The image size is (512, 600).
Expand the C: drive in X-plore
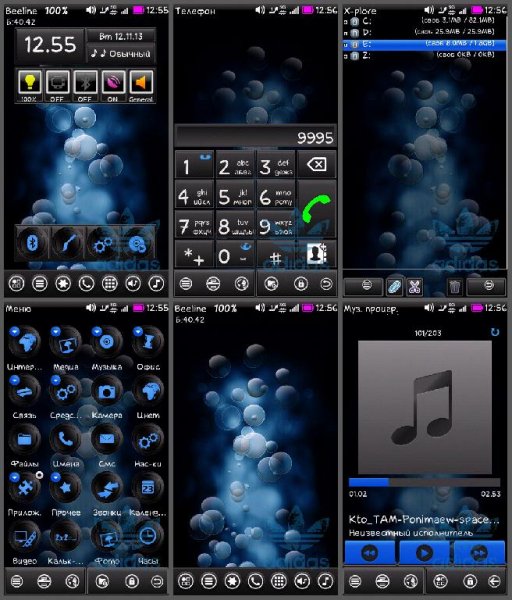(425, 21)
